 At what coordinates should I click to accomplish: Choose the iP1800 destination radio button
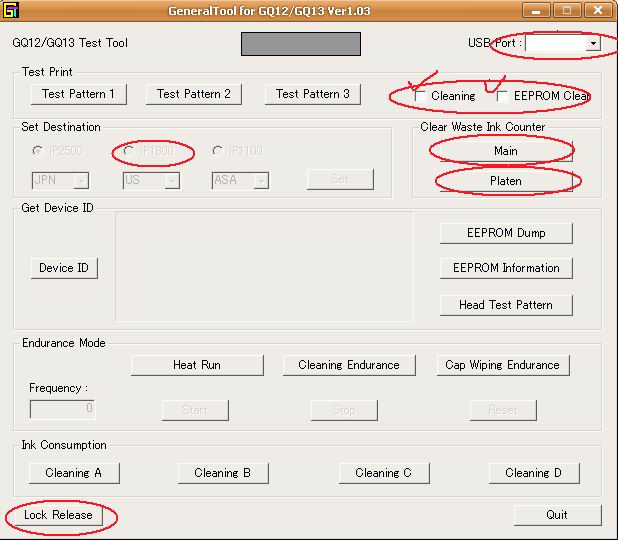coord(129,151)
